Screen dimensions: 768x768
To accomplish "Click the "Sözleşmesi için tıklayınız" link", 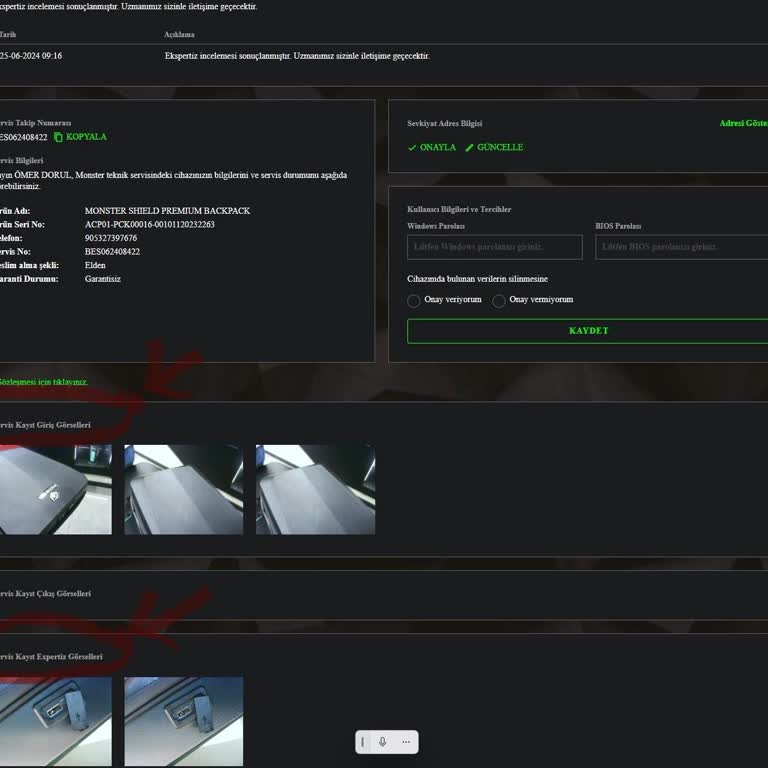I will coord(44,382).
